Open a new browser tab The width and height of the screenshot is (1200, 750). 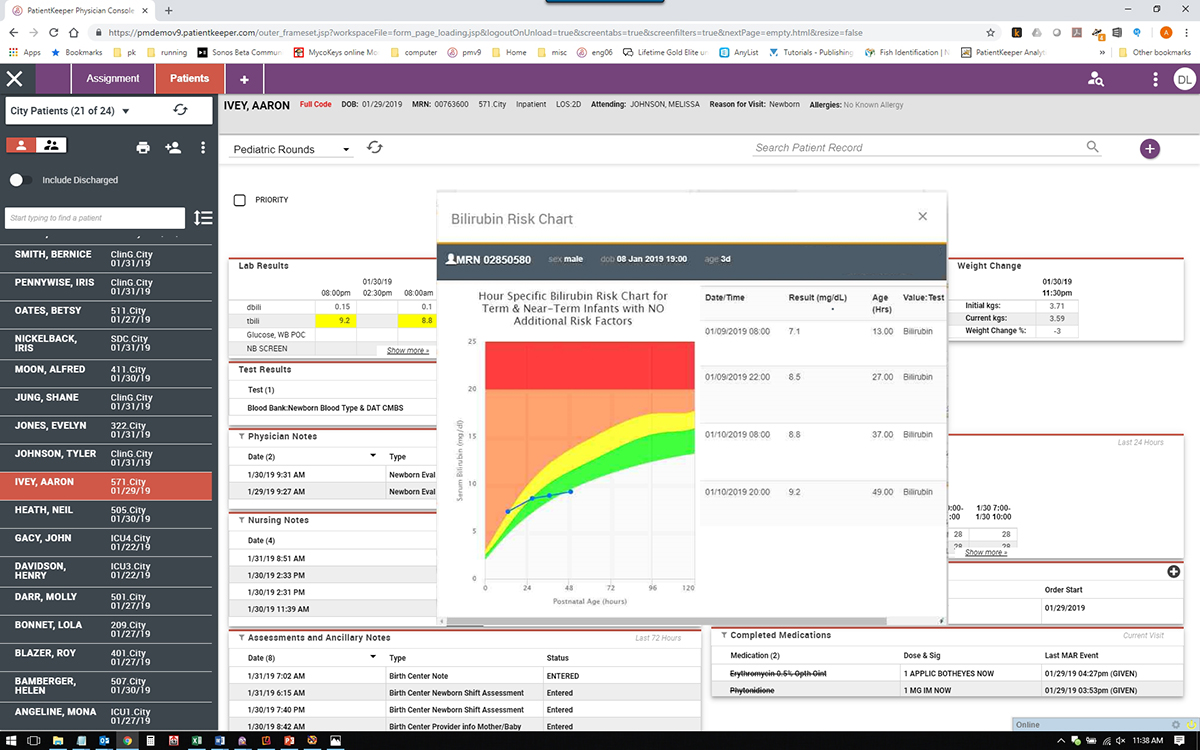coord(167,10)
